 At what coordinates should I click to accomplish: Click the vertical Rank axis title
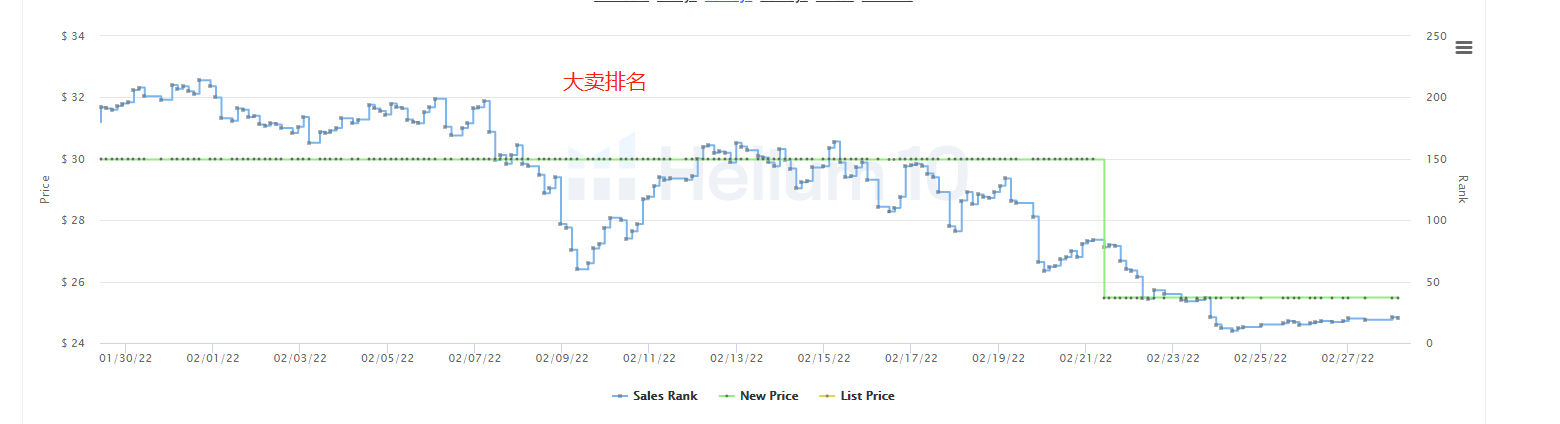[1463, 190]
